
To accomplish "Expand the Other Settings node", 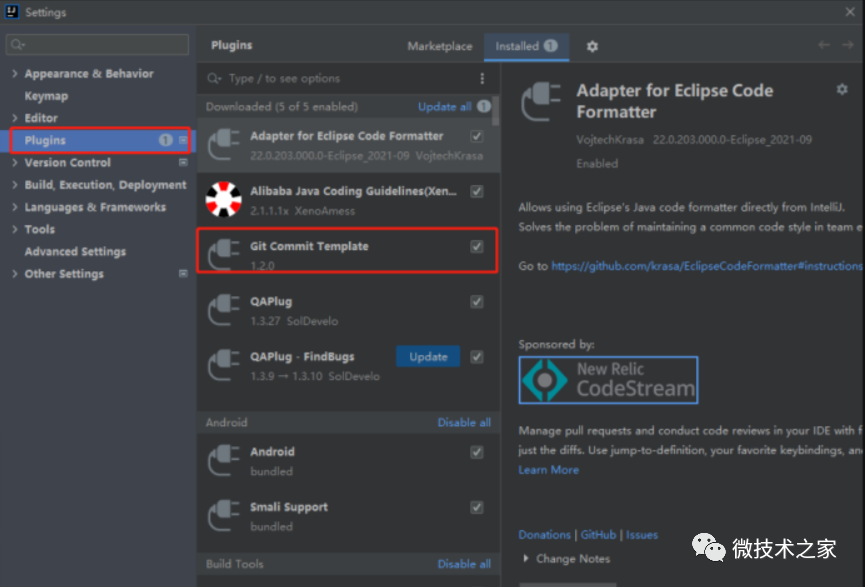I will (x=15, y=274).
